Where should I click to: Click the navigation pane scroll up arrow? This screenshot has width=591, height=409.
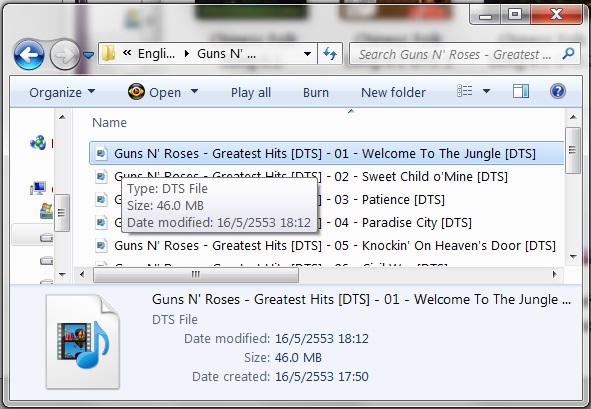click(62, 118)
